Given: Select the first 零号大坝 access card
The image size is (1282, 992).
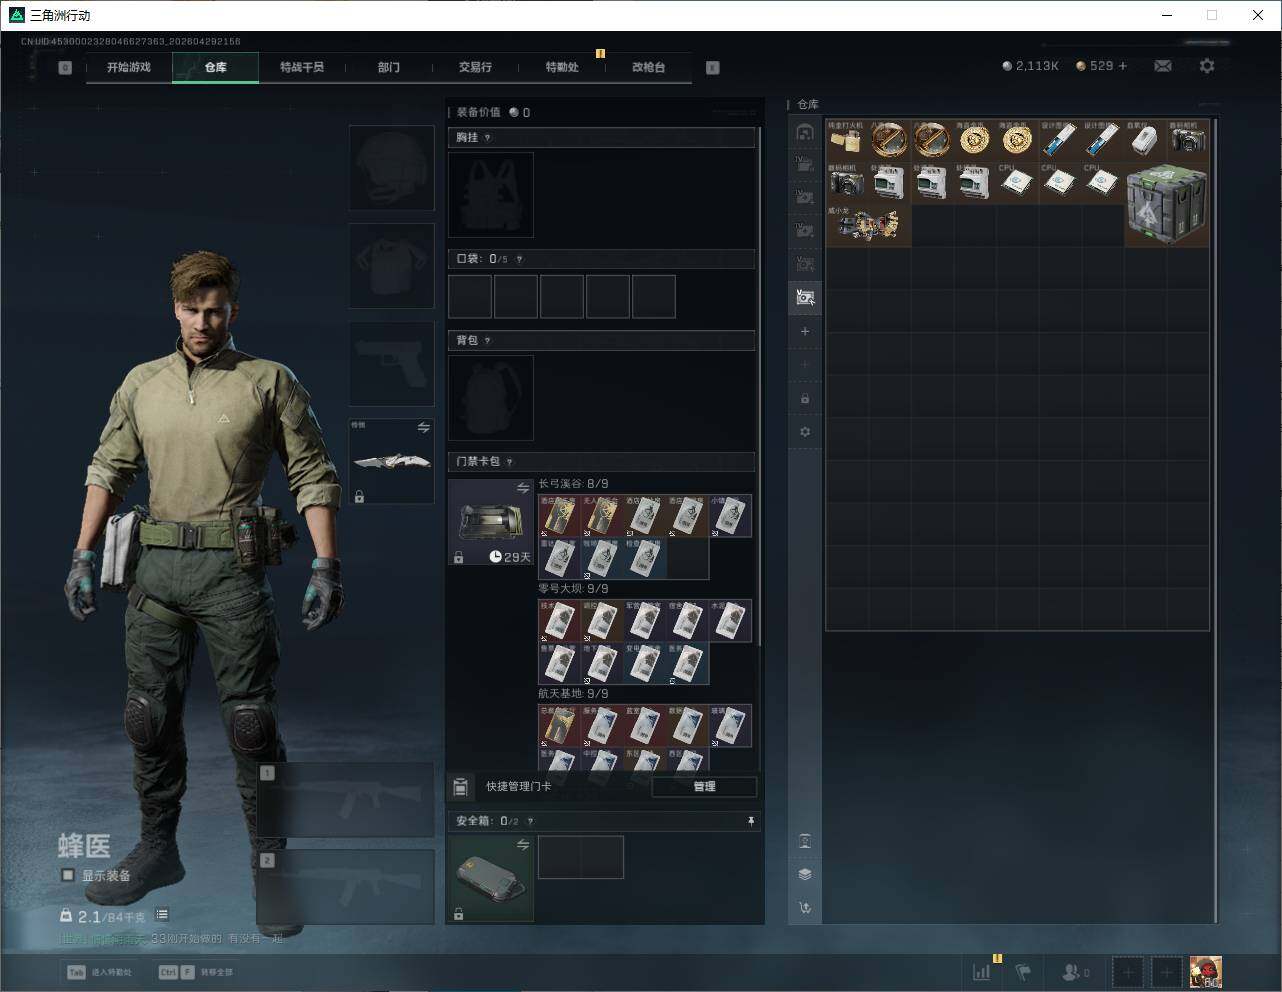Looking at the screenshot, I should coord(559,621).
